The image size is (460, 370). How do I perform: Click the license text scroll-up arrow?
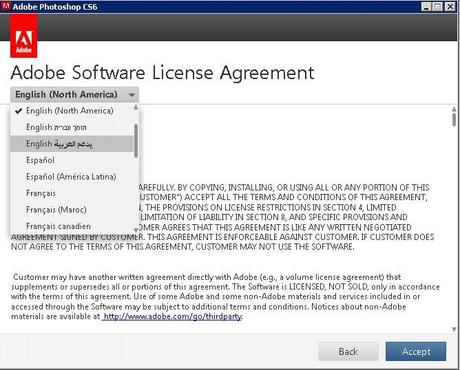[x=454, y=109]
